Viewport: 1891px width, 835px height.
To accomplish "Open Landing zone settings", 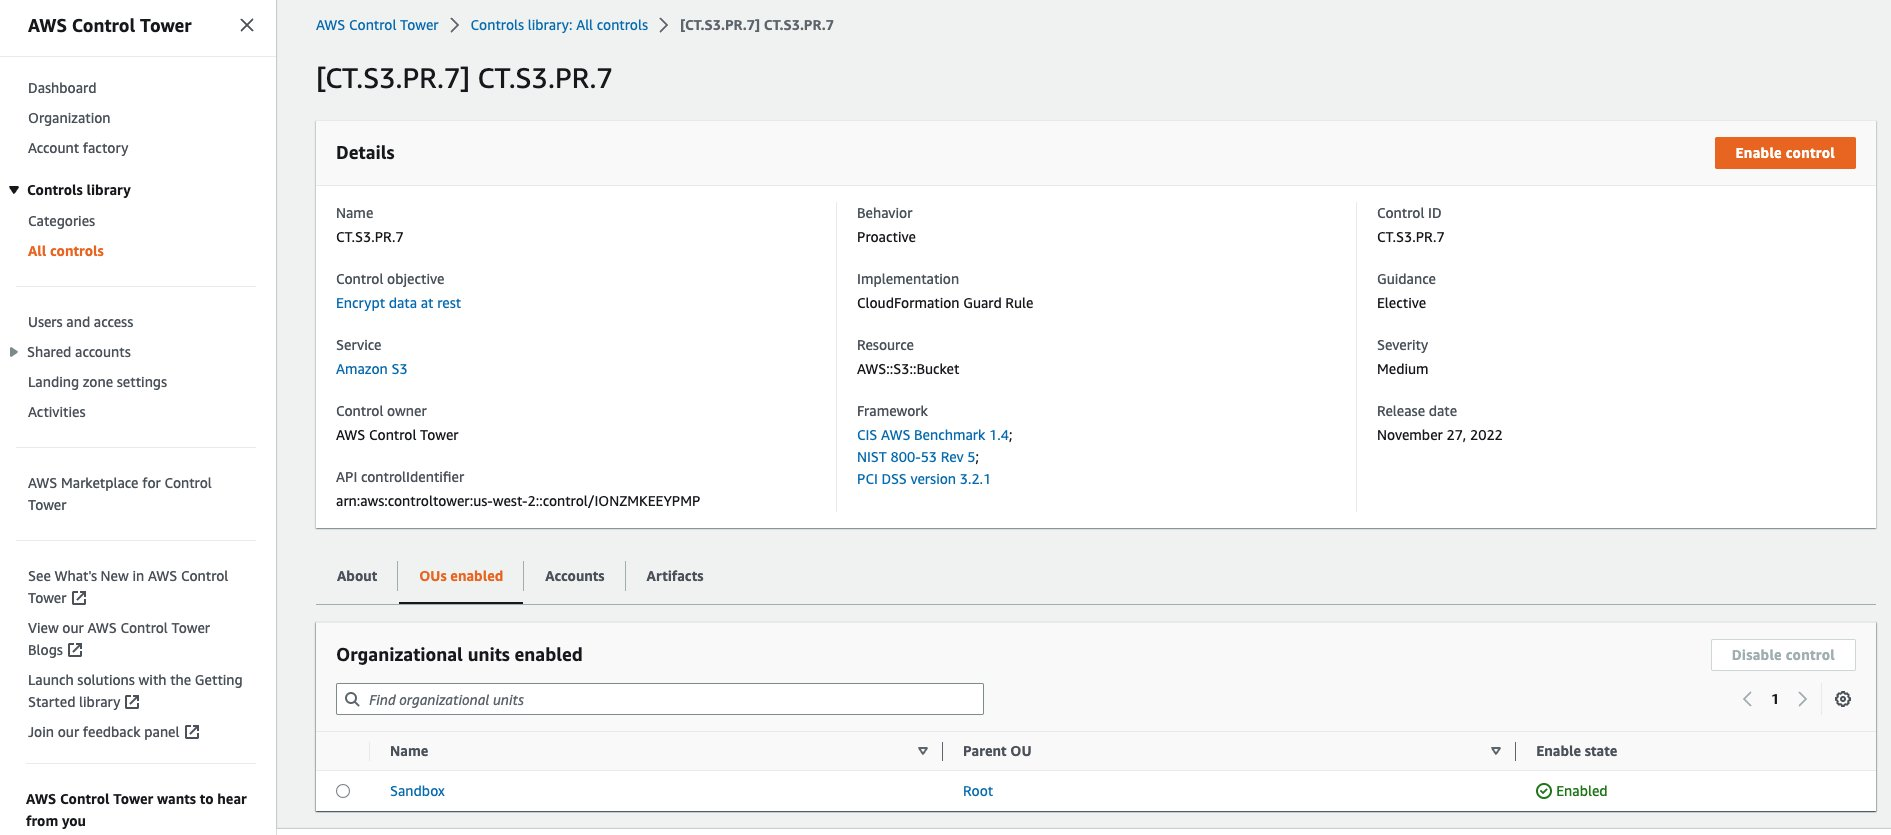I will [98, 382].
